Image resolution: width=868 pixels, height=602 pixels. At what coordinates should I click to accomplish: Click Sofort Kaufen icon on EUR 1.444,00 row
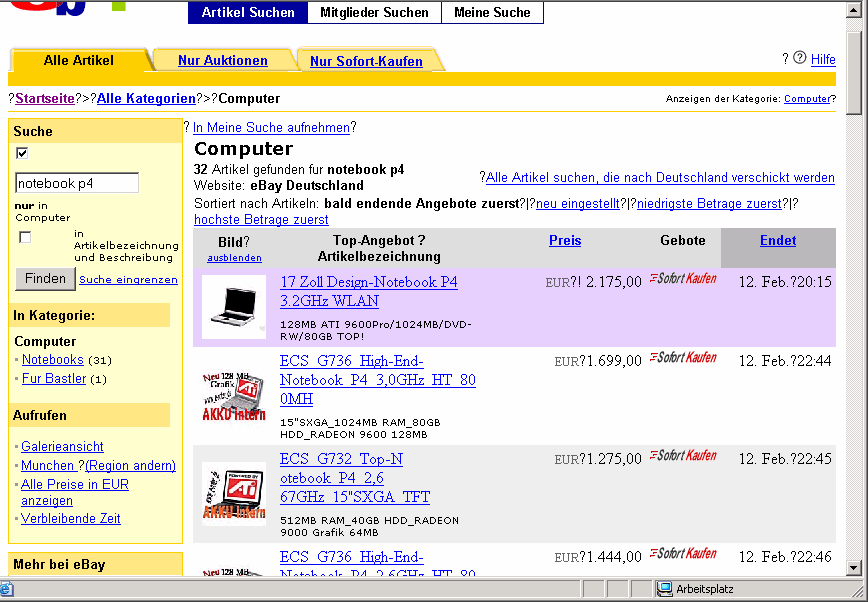[x=683, y=554]
